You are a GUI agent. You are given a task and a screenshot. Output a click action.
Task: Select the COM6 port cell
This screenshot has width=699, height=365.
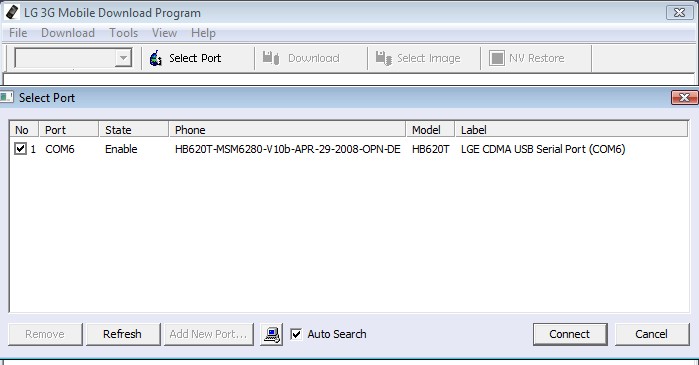(x=60, y=149)
